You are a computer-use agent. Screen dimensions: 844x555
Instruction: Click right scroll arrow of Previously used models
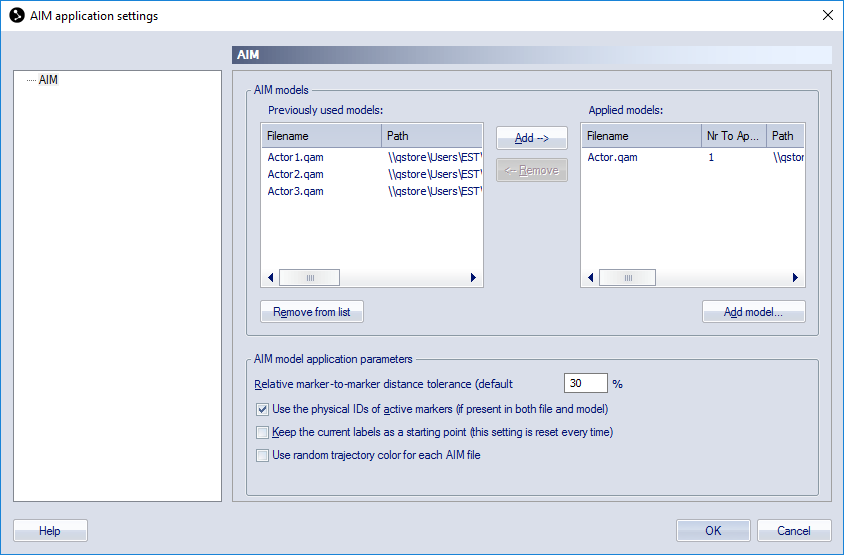click(x=473, y=278)
